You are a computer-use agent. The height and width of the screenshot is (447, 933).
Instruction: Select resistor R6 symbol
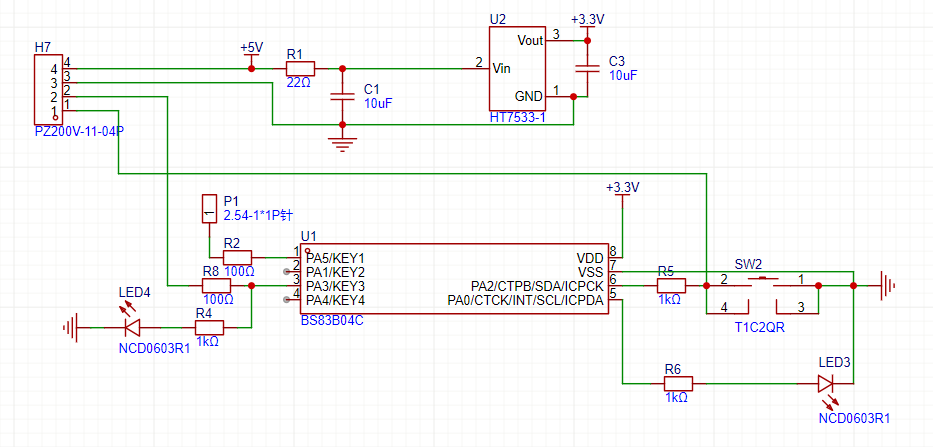click(677, 383)
